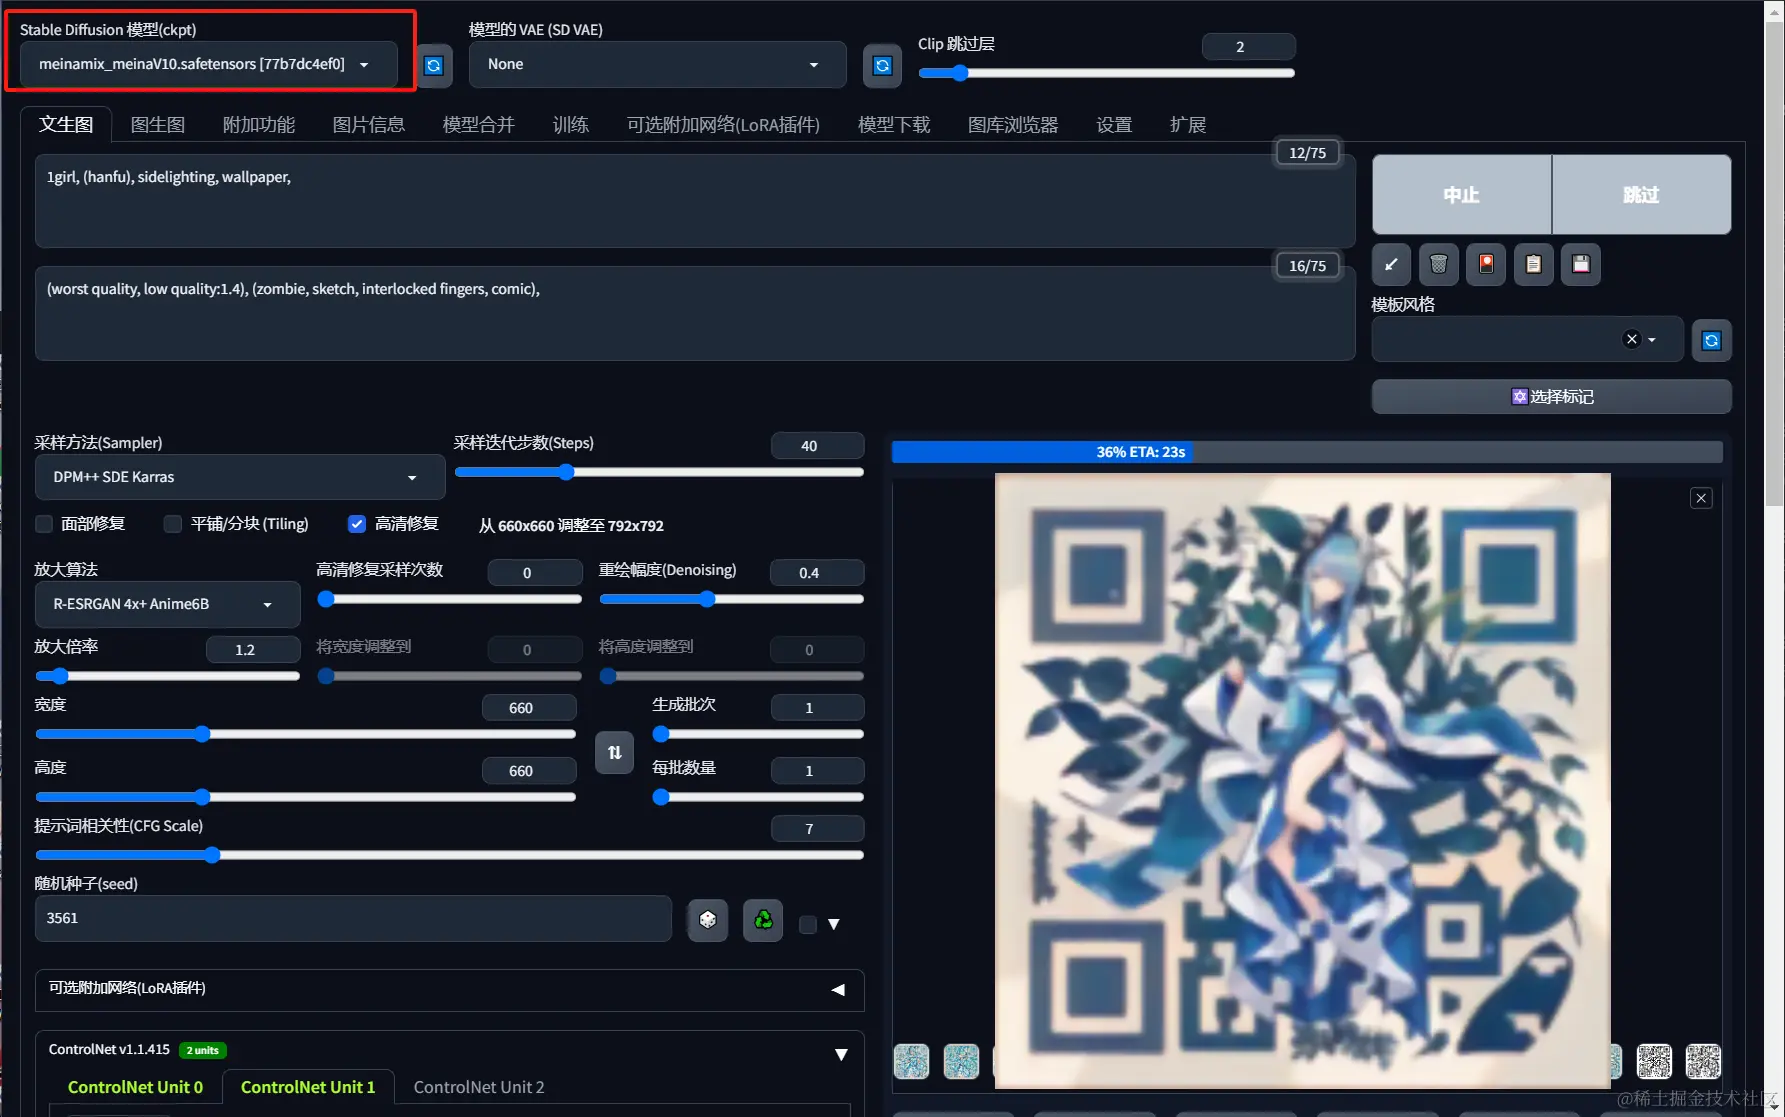Open the 模板风格 styles dropdown arrow
The image size is (1785, 1117).
click(x=1652, y=340)
